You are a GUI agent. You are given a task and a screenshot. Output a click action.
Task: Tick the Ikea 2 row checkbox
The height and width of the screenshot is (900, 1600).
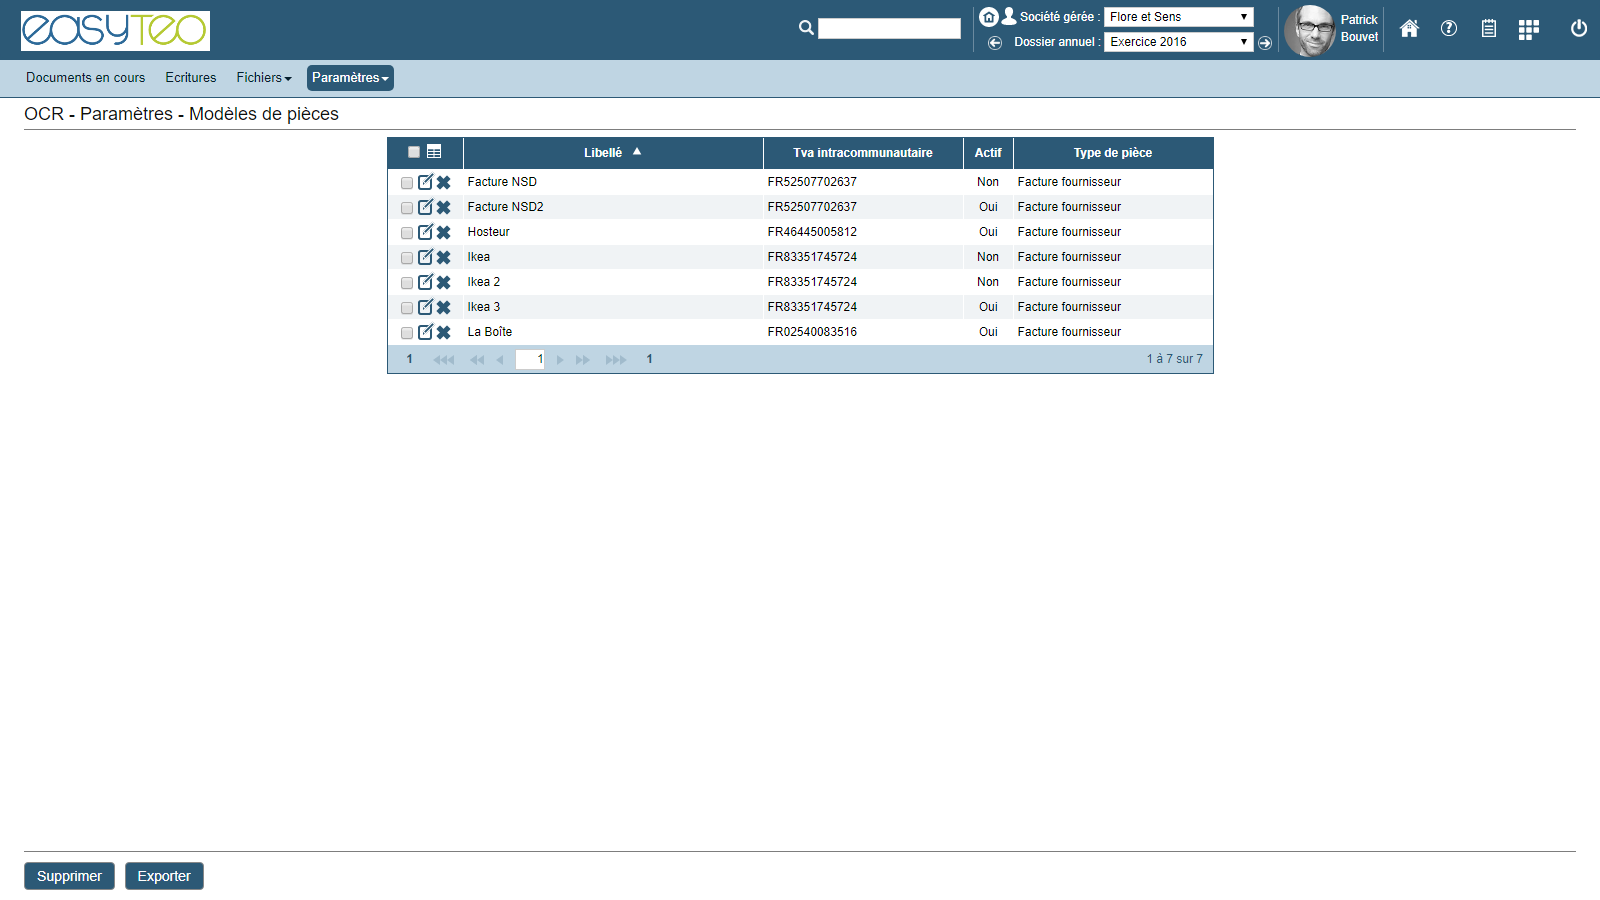pyautogui.click(x=407, y=283)
